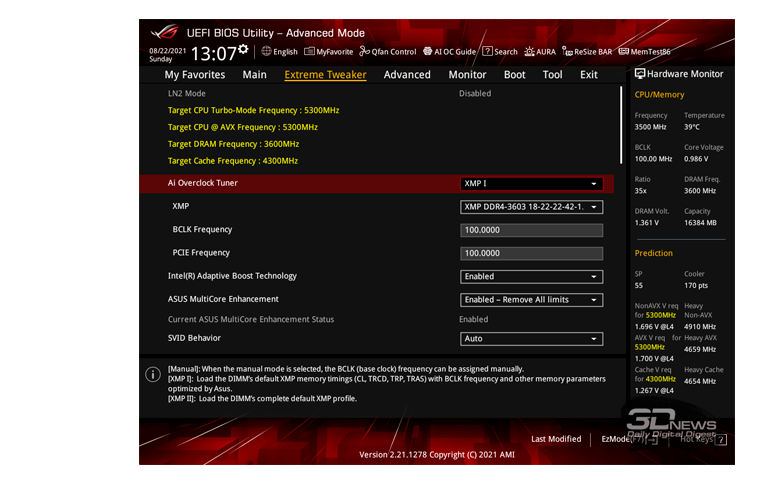This screenshot has width=782, height=494.
Task: Click Target DRAM Frequency : 3600MHz text
Action: [233, 144]
